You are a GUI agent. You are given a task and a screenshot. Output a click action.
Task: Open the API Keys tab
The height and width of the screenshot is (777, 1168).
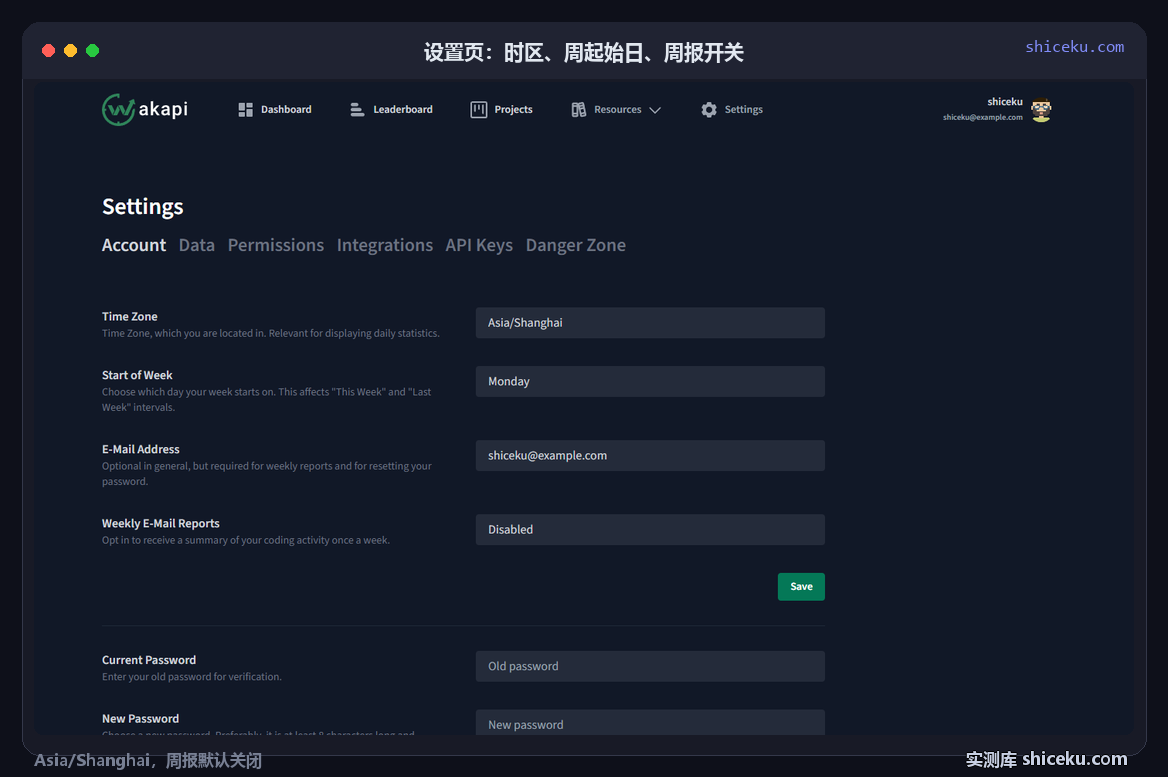479,245
